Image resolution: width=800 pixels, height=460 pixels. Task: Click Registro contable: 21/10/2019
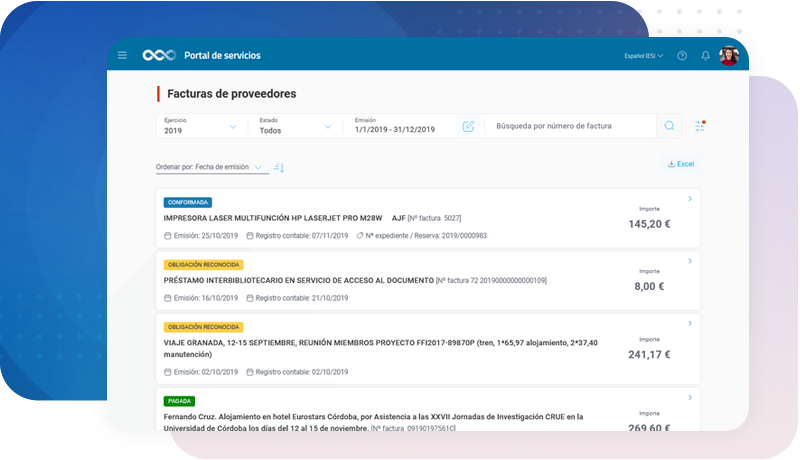(x=297, y=298)
